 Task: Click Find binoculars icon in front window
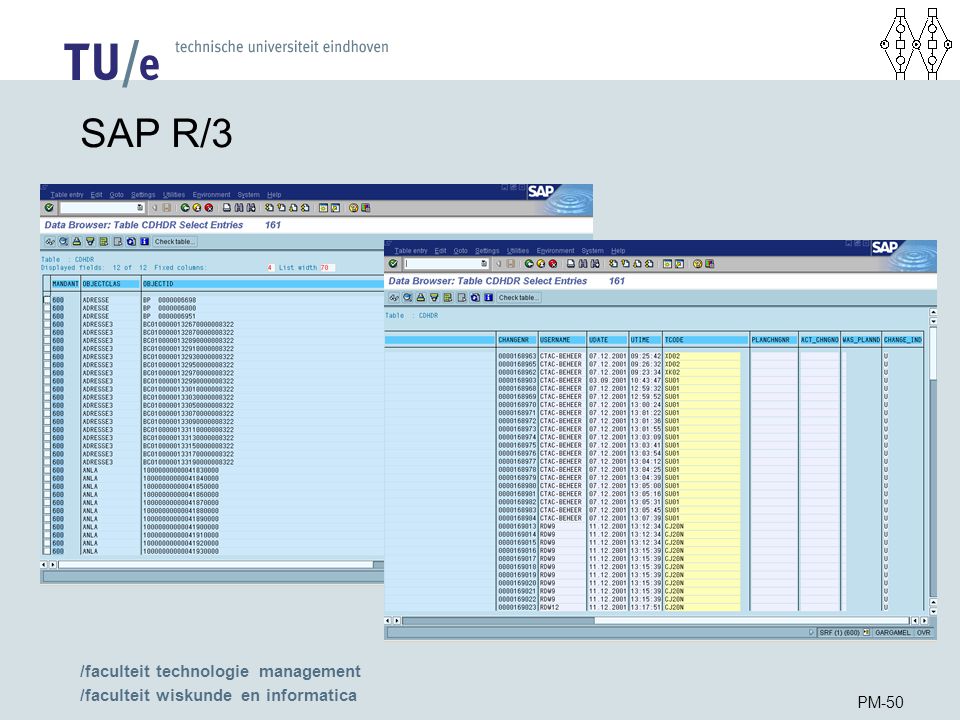583,263
